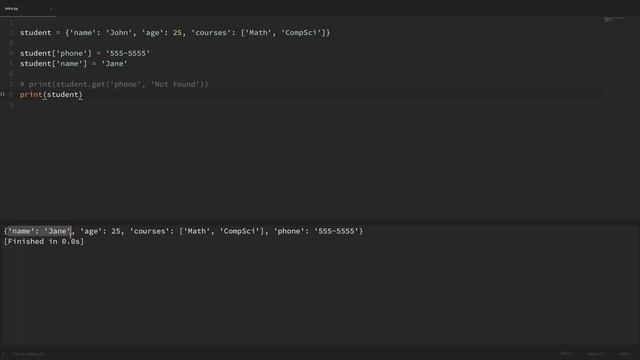Close the intro.py tab
Screen dimensions: 640x360
[51, 9]
